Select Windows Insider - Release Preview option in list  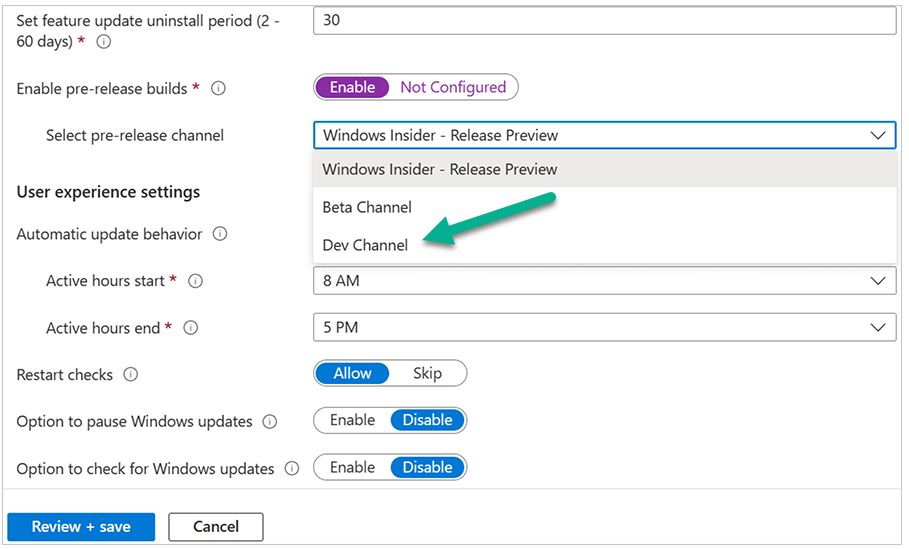(x=605, y=169)
